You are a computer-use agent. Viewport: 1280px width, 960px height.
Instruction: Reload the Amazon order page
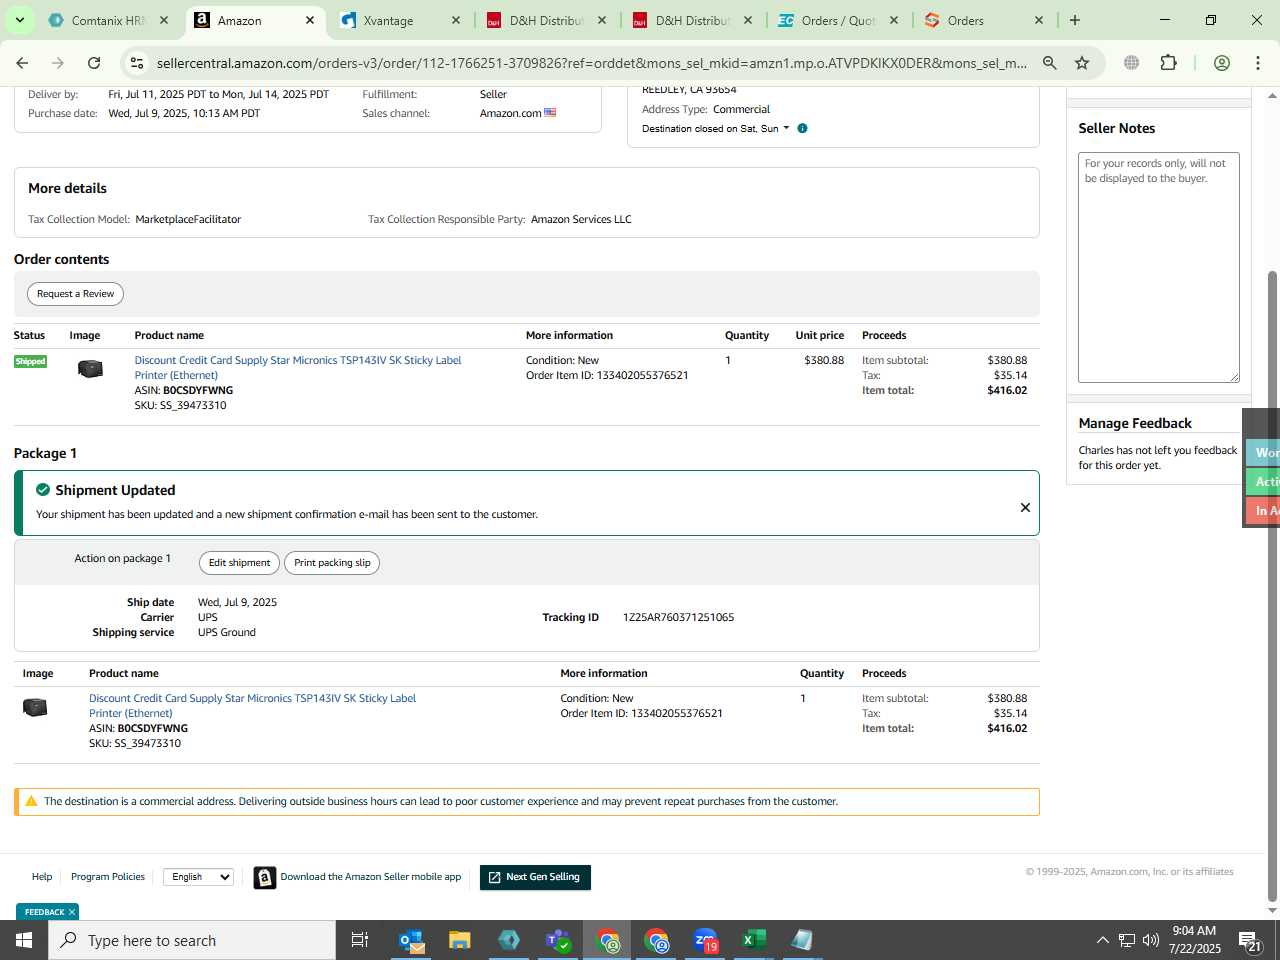coord(94,63)
